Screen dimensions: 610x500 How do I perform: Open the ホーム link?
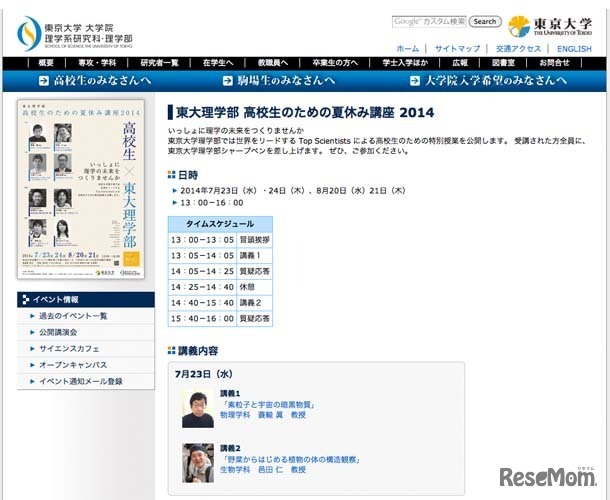407,49
